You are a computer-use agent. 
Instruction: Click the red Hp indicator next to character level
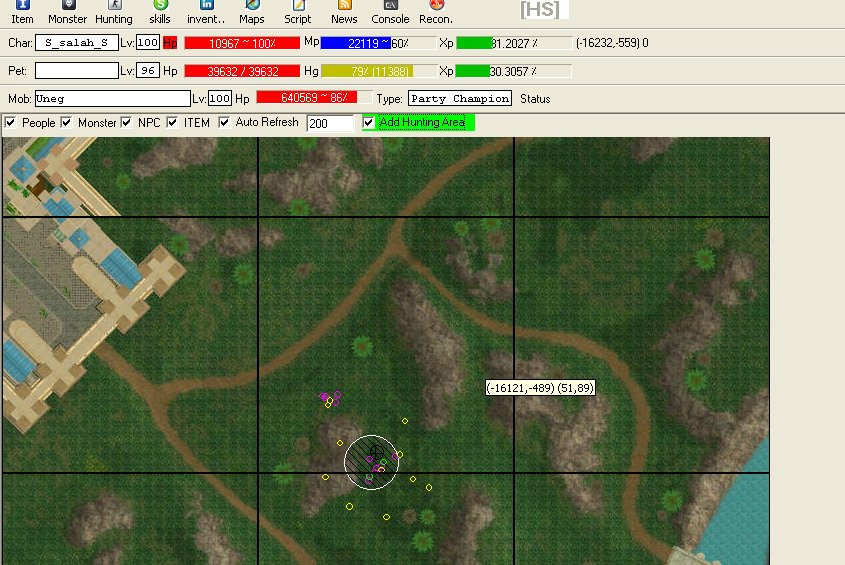170,43
